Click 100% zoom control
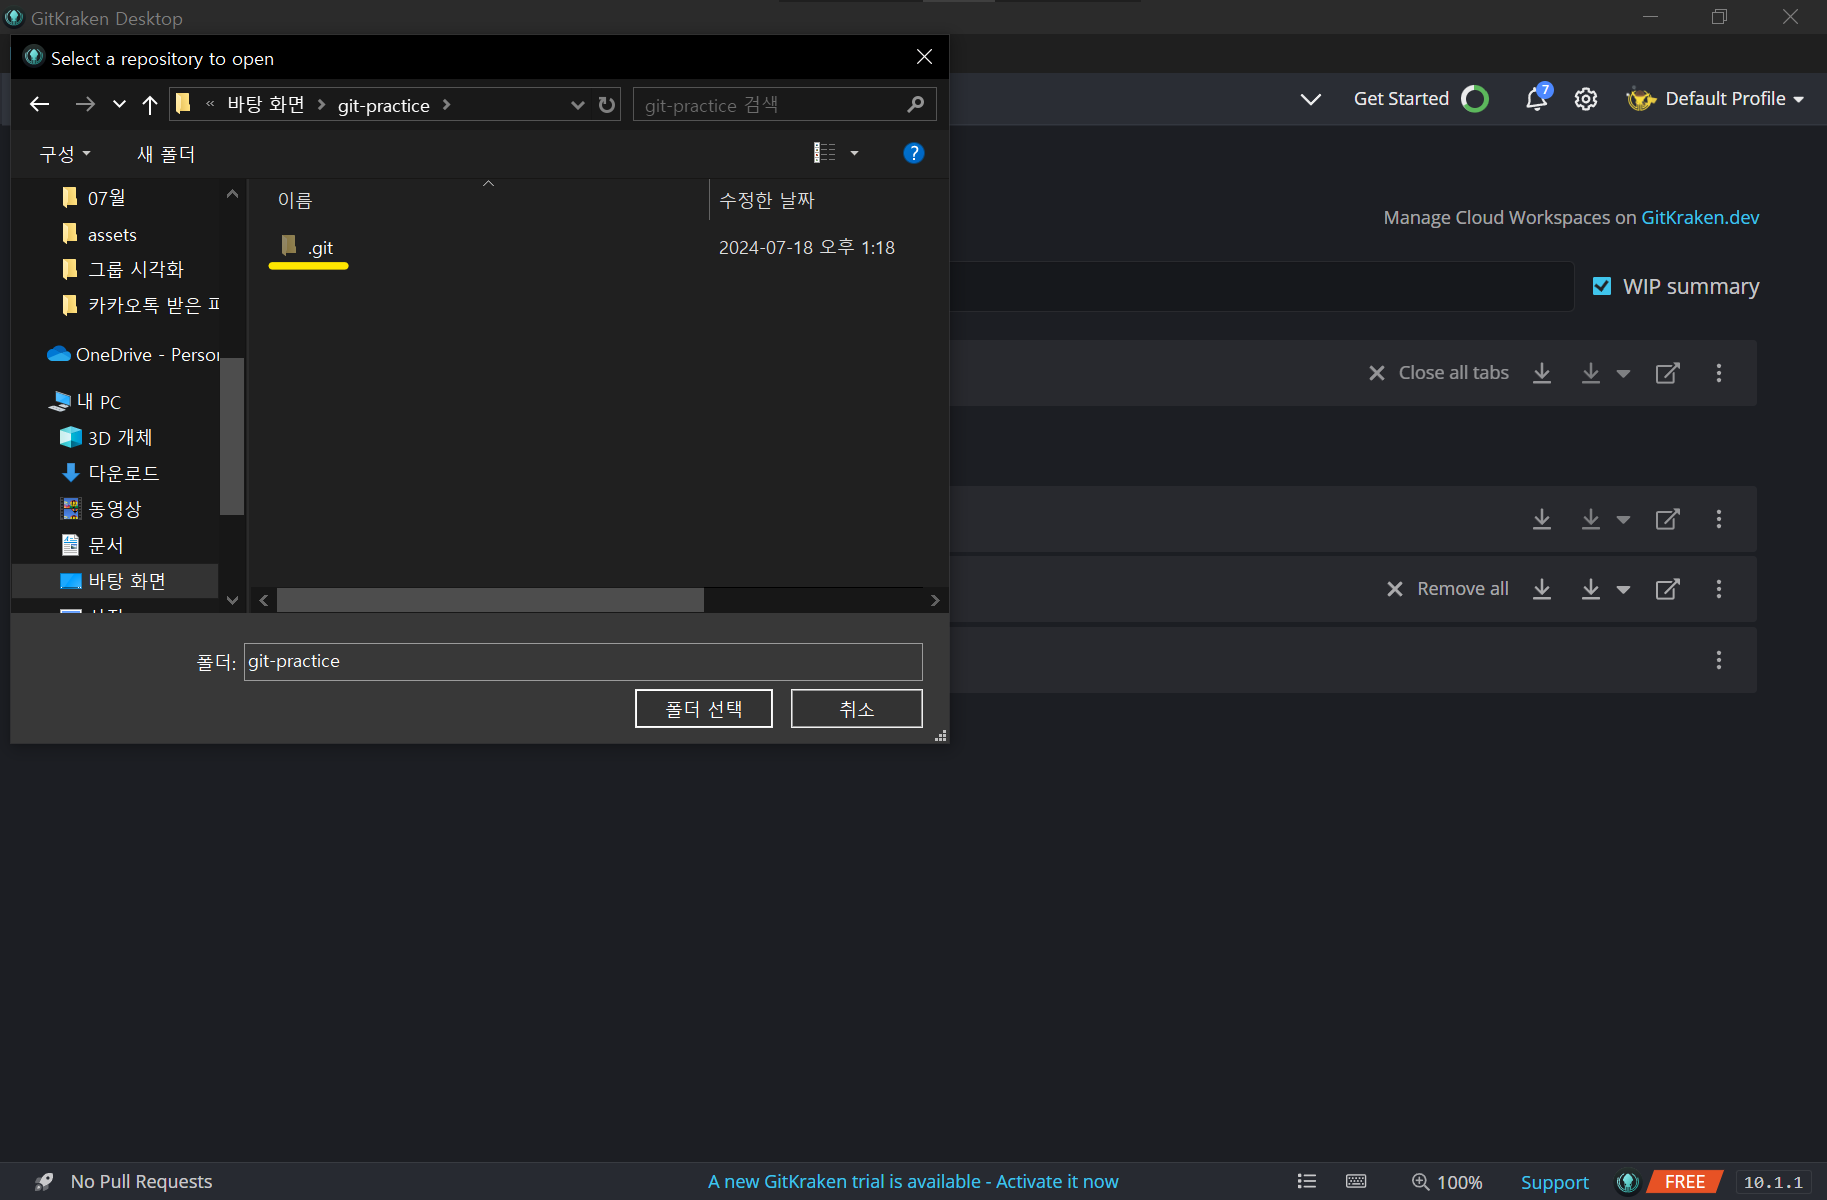Image resolution: width=1827 pixels, height=1200 pixels. (x=1447, y=1182)
